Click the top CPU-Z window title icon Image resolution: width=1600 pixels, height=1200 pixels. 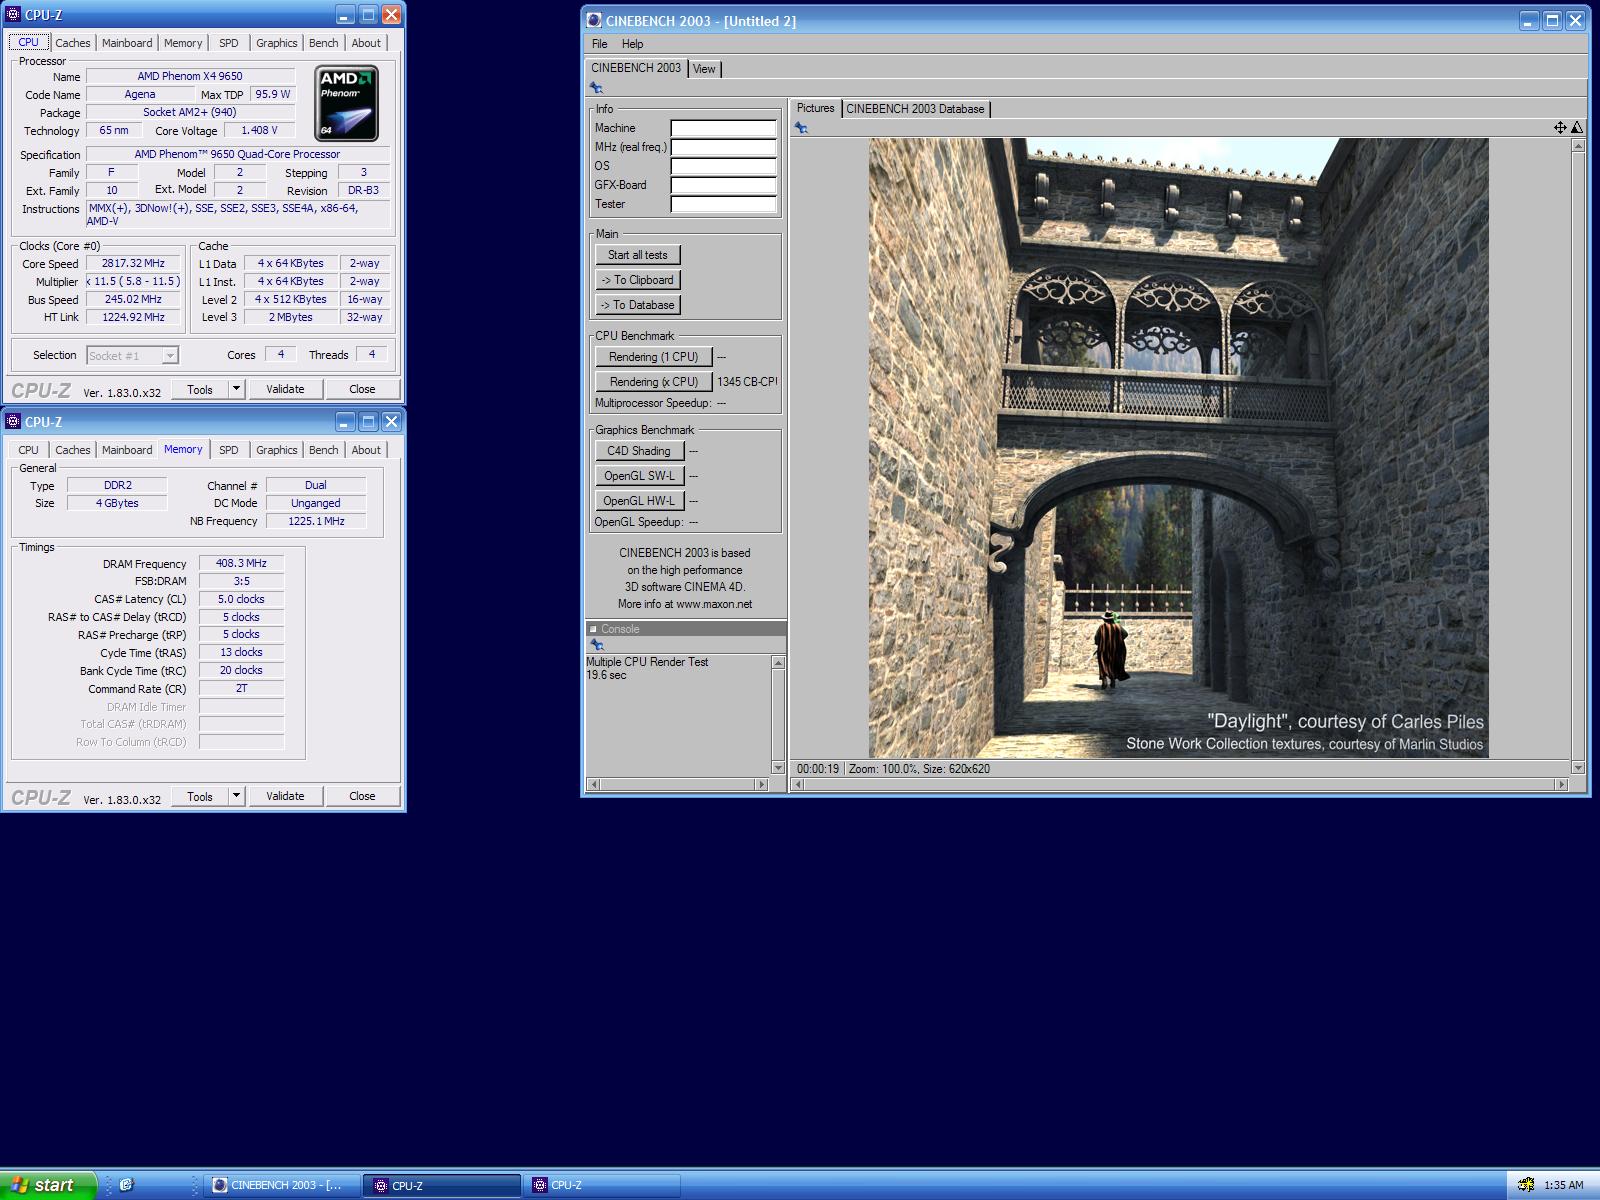13,15
